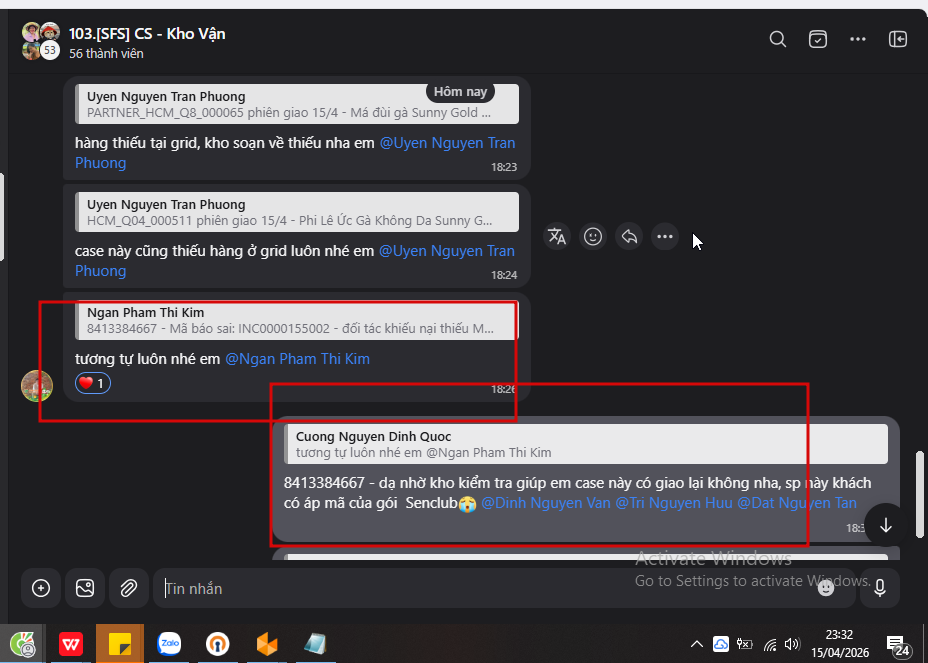928x663 pixels.
Task: Click the Hôm nay date badge
Action: [460, 92]
